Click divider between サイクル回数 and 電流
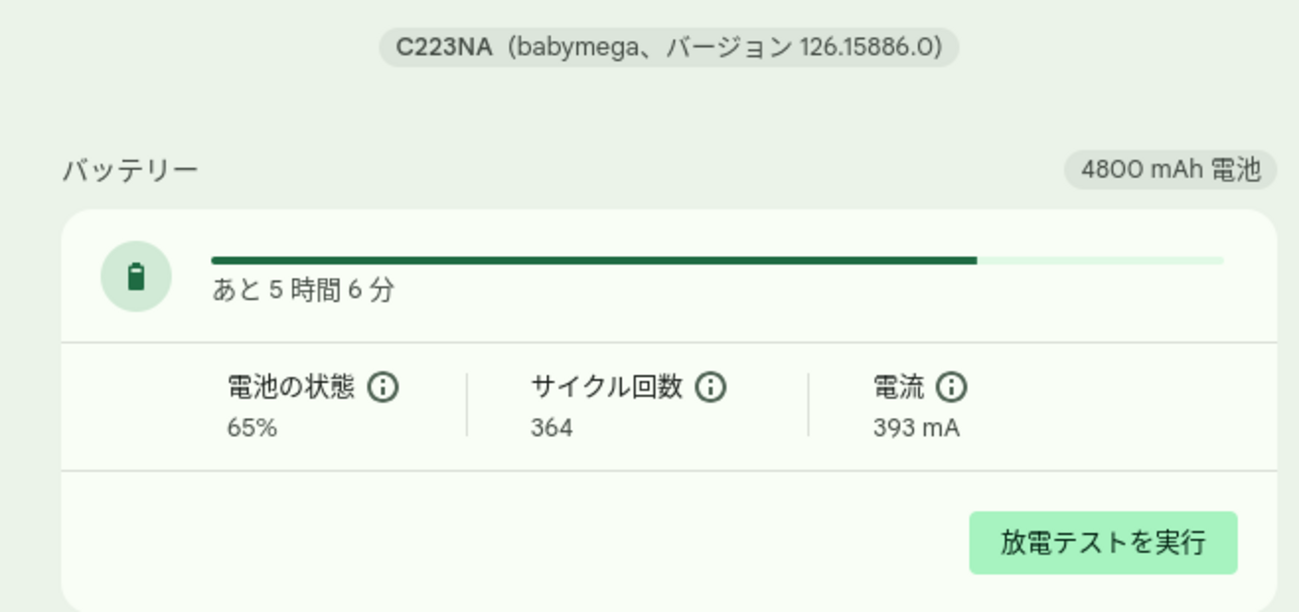 [808, 405]
